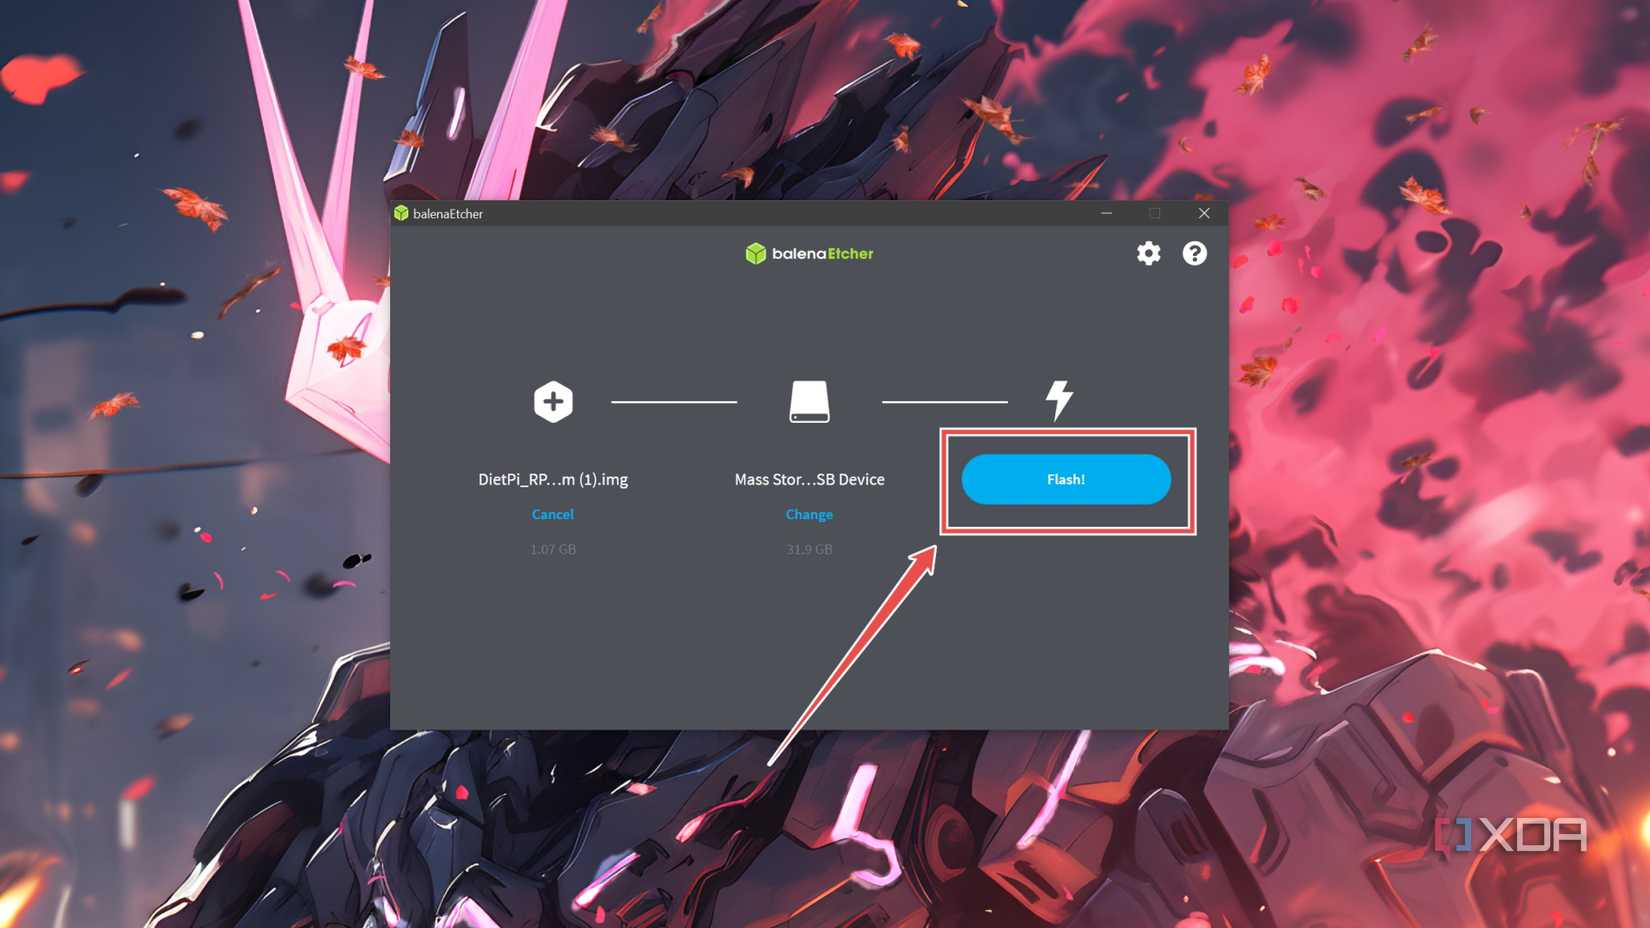The image size is (1650, 928).
Task: Open balenaEtcher settings gear
Action: [x=1148, y=253]
